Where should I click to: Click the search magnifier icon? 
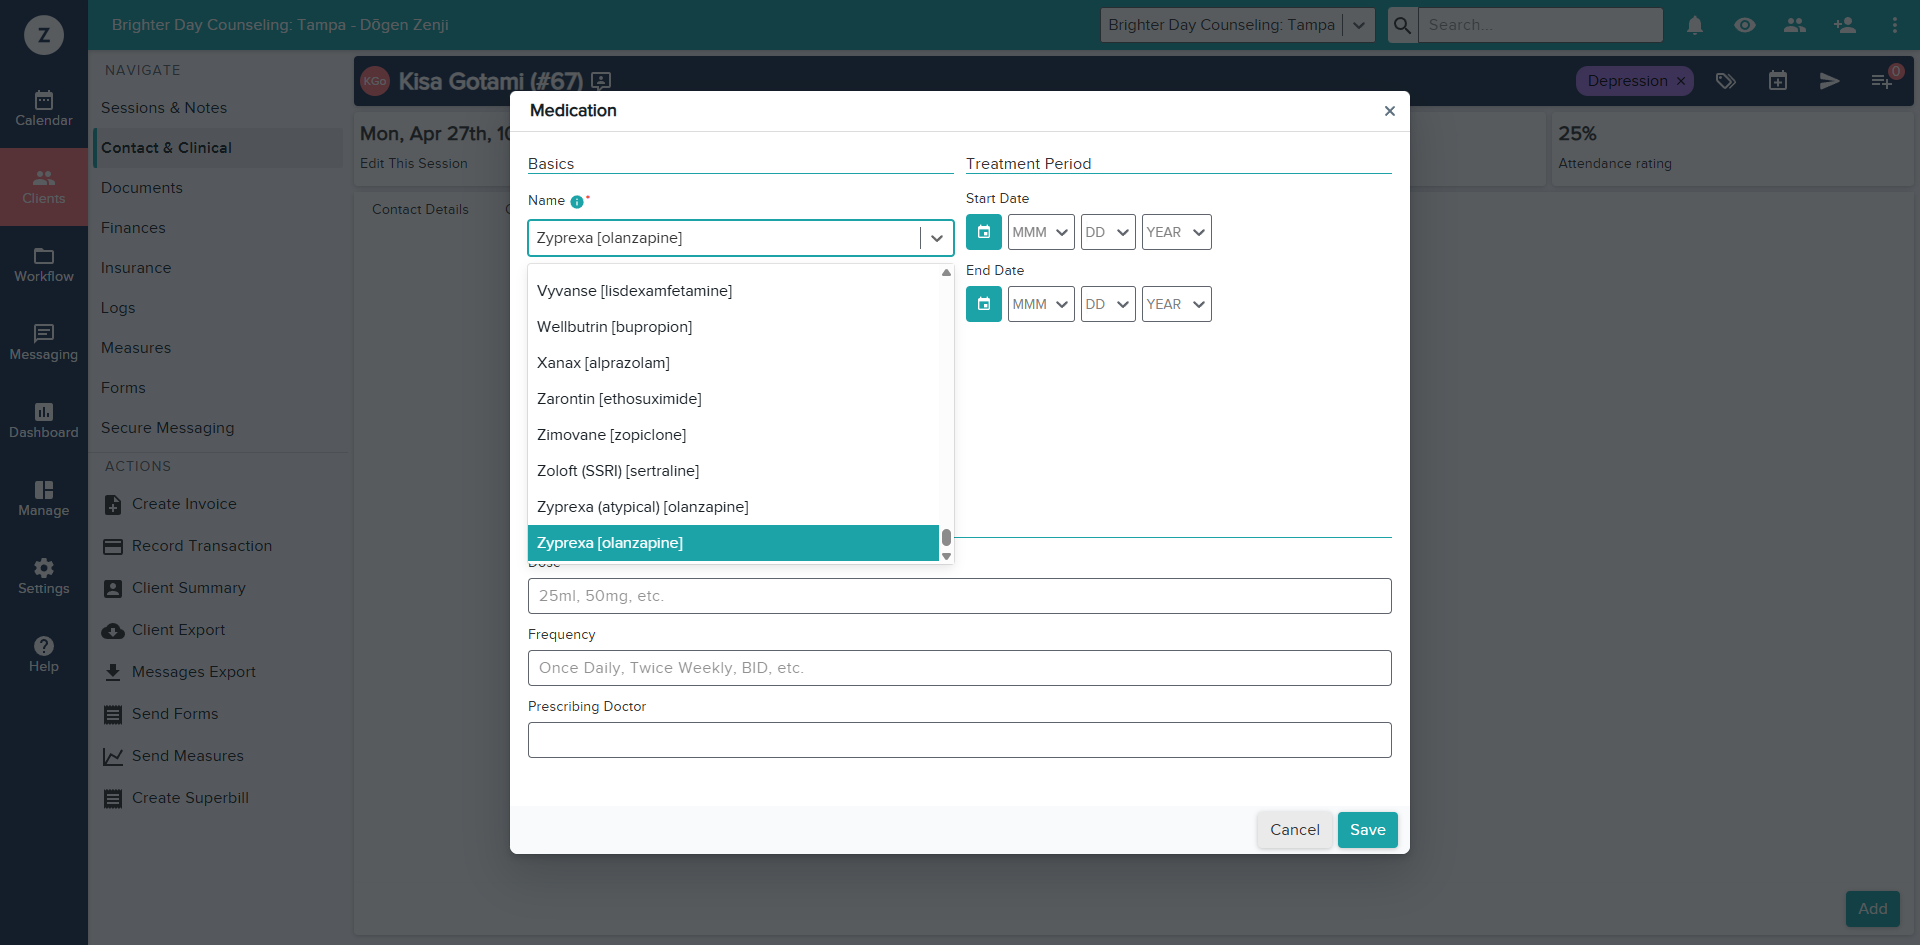coord(1402,25)
